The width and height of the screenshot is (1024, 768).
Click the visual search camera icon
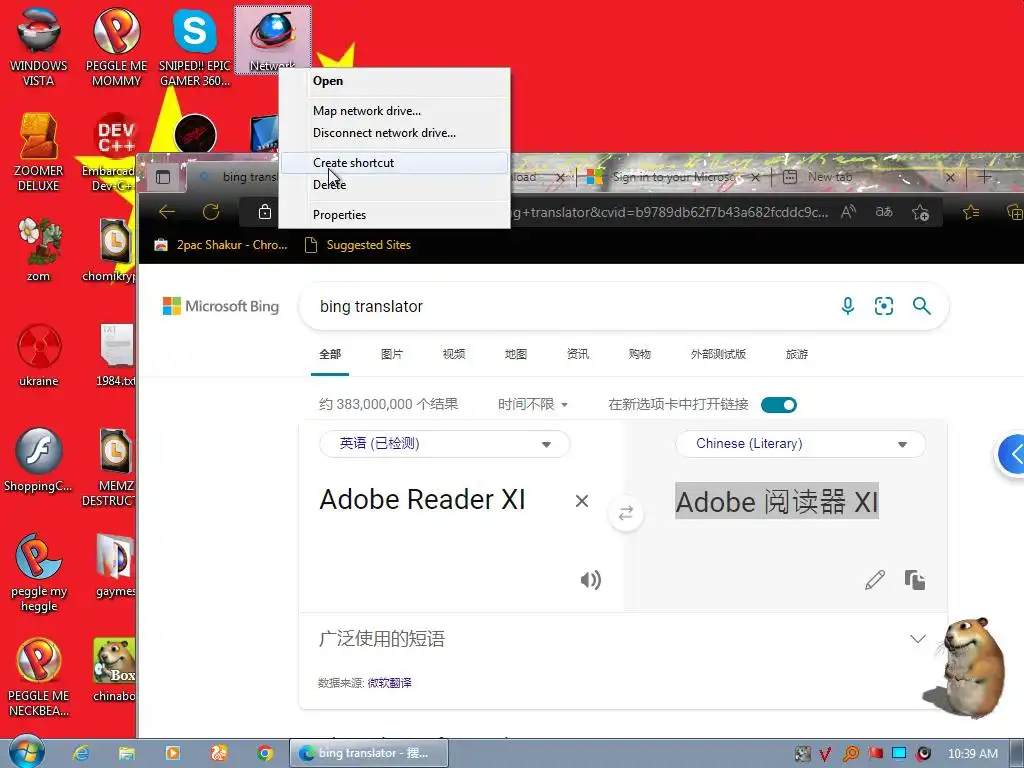point(884,306)
